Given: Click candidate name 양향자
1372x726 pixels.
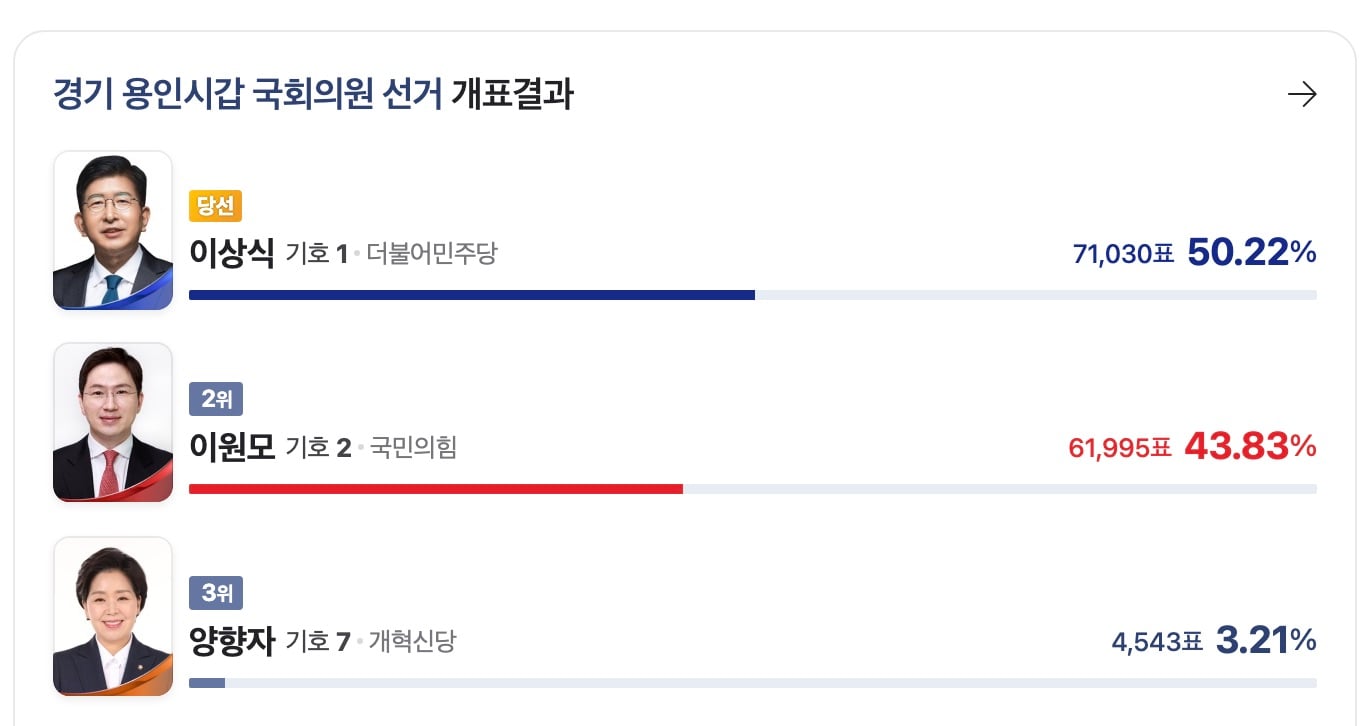Looking at the screenshot, I should (x=231, y=640).
